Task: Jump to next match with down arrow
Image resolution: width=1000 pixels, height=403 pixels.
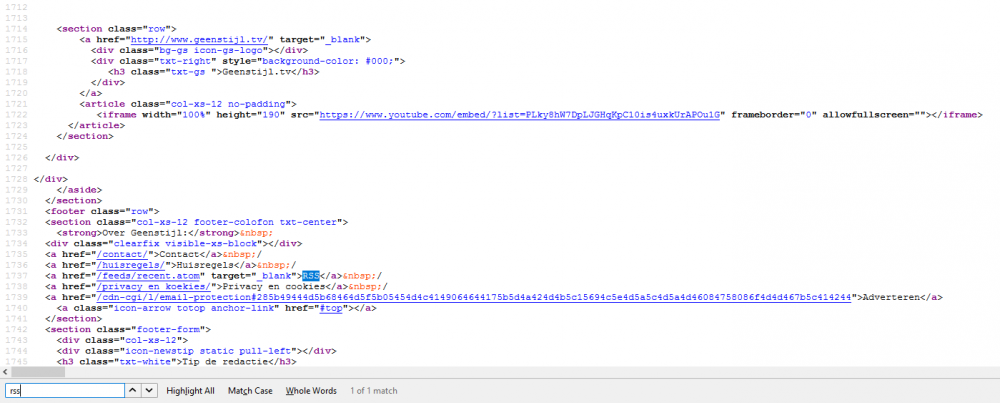Action: coord(149,391)
